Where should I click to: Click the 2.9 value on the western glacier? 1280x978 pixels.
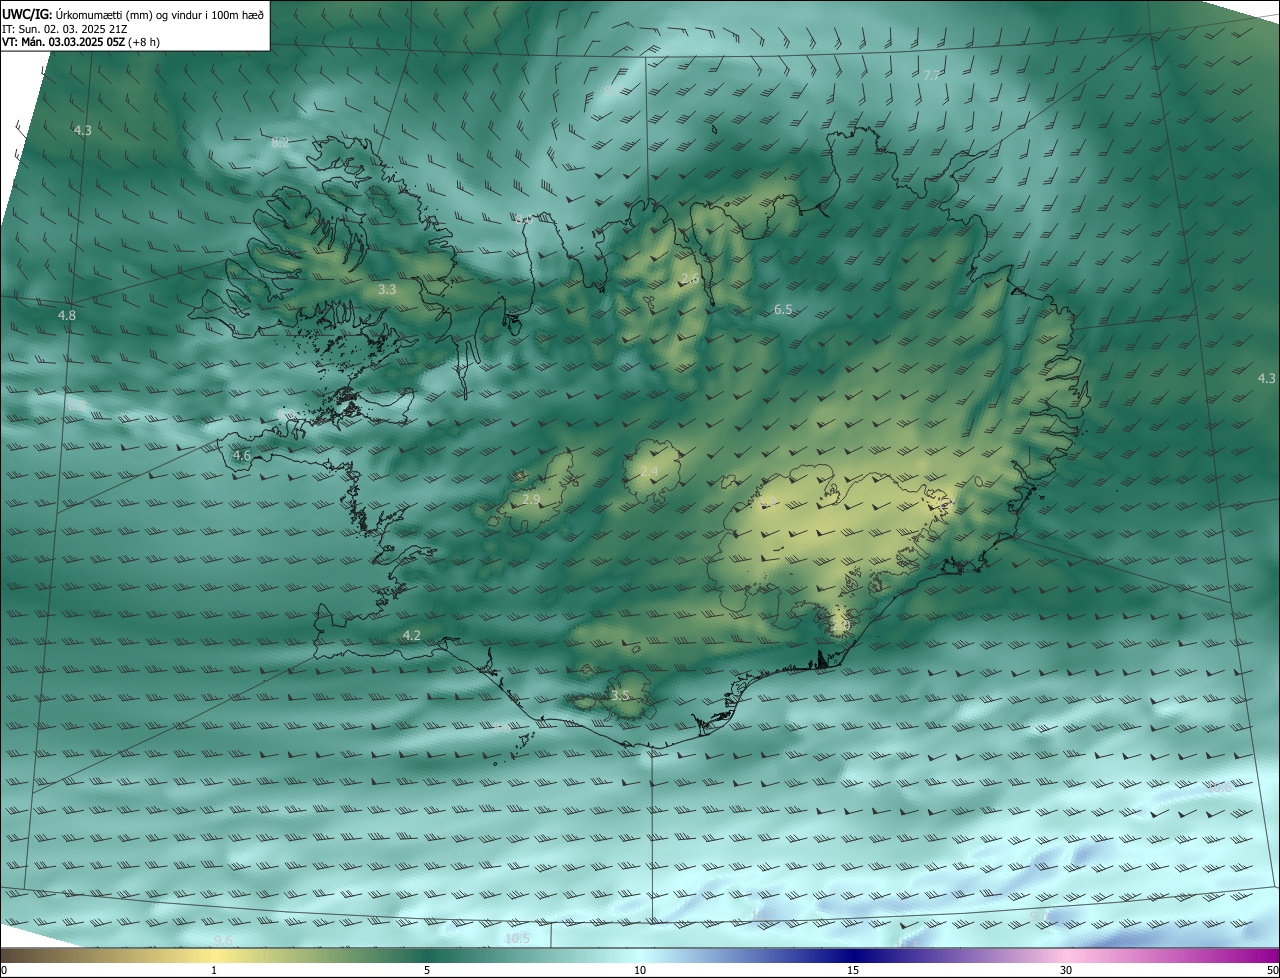pos(531,499)
